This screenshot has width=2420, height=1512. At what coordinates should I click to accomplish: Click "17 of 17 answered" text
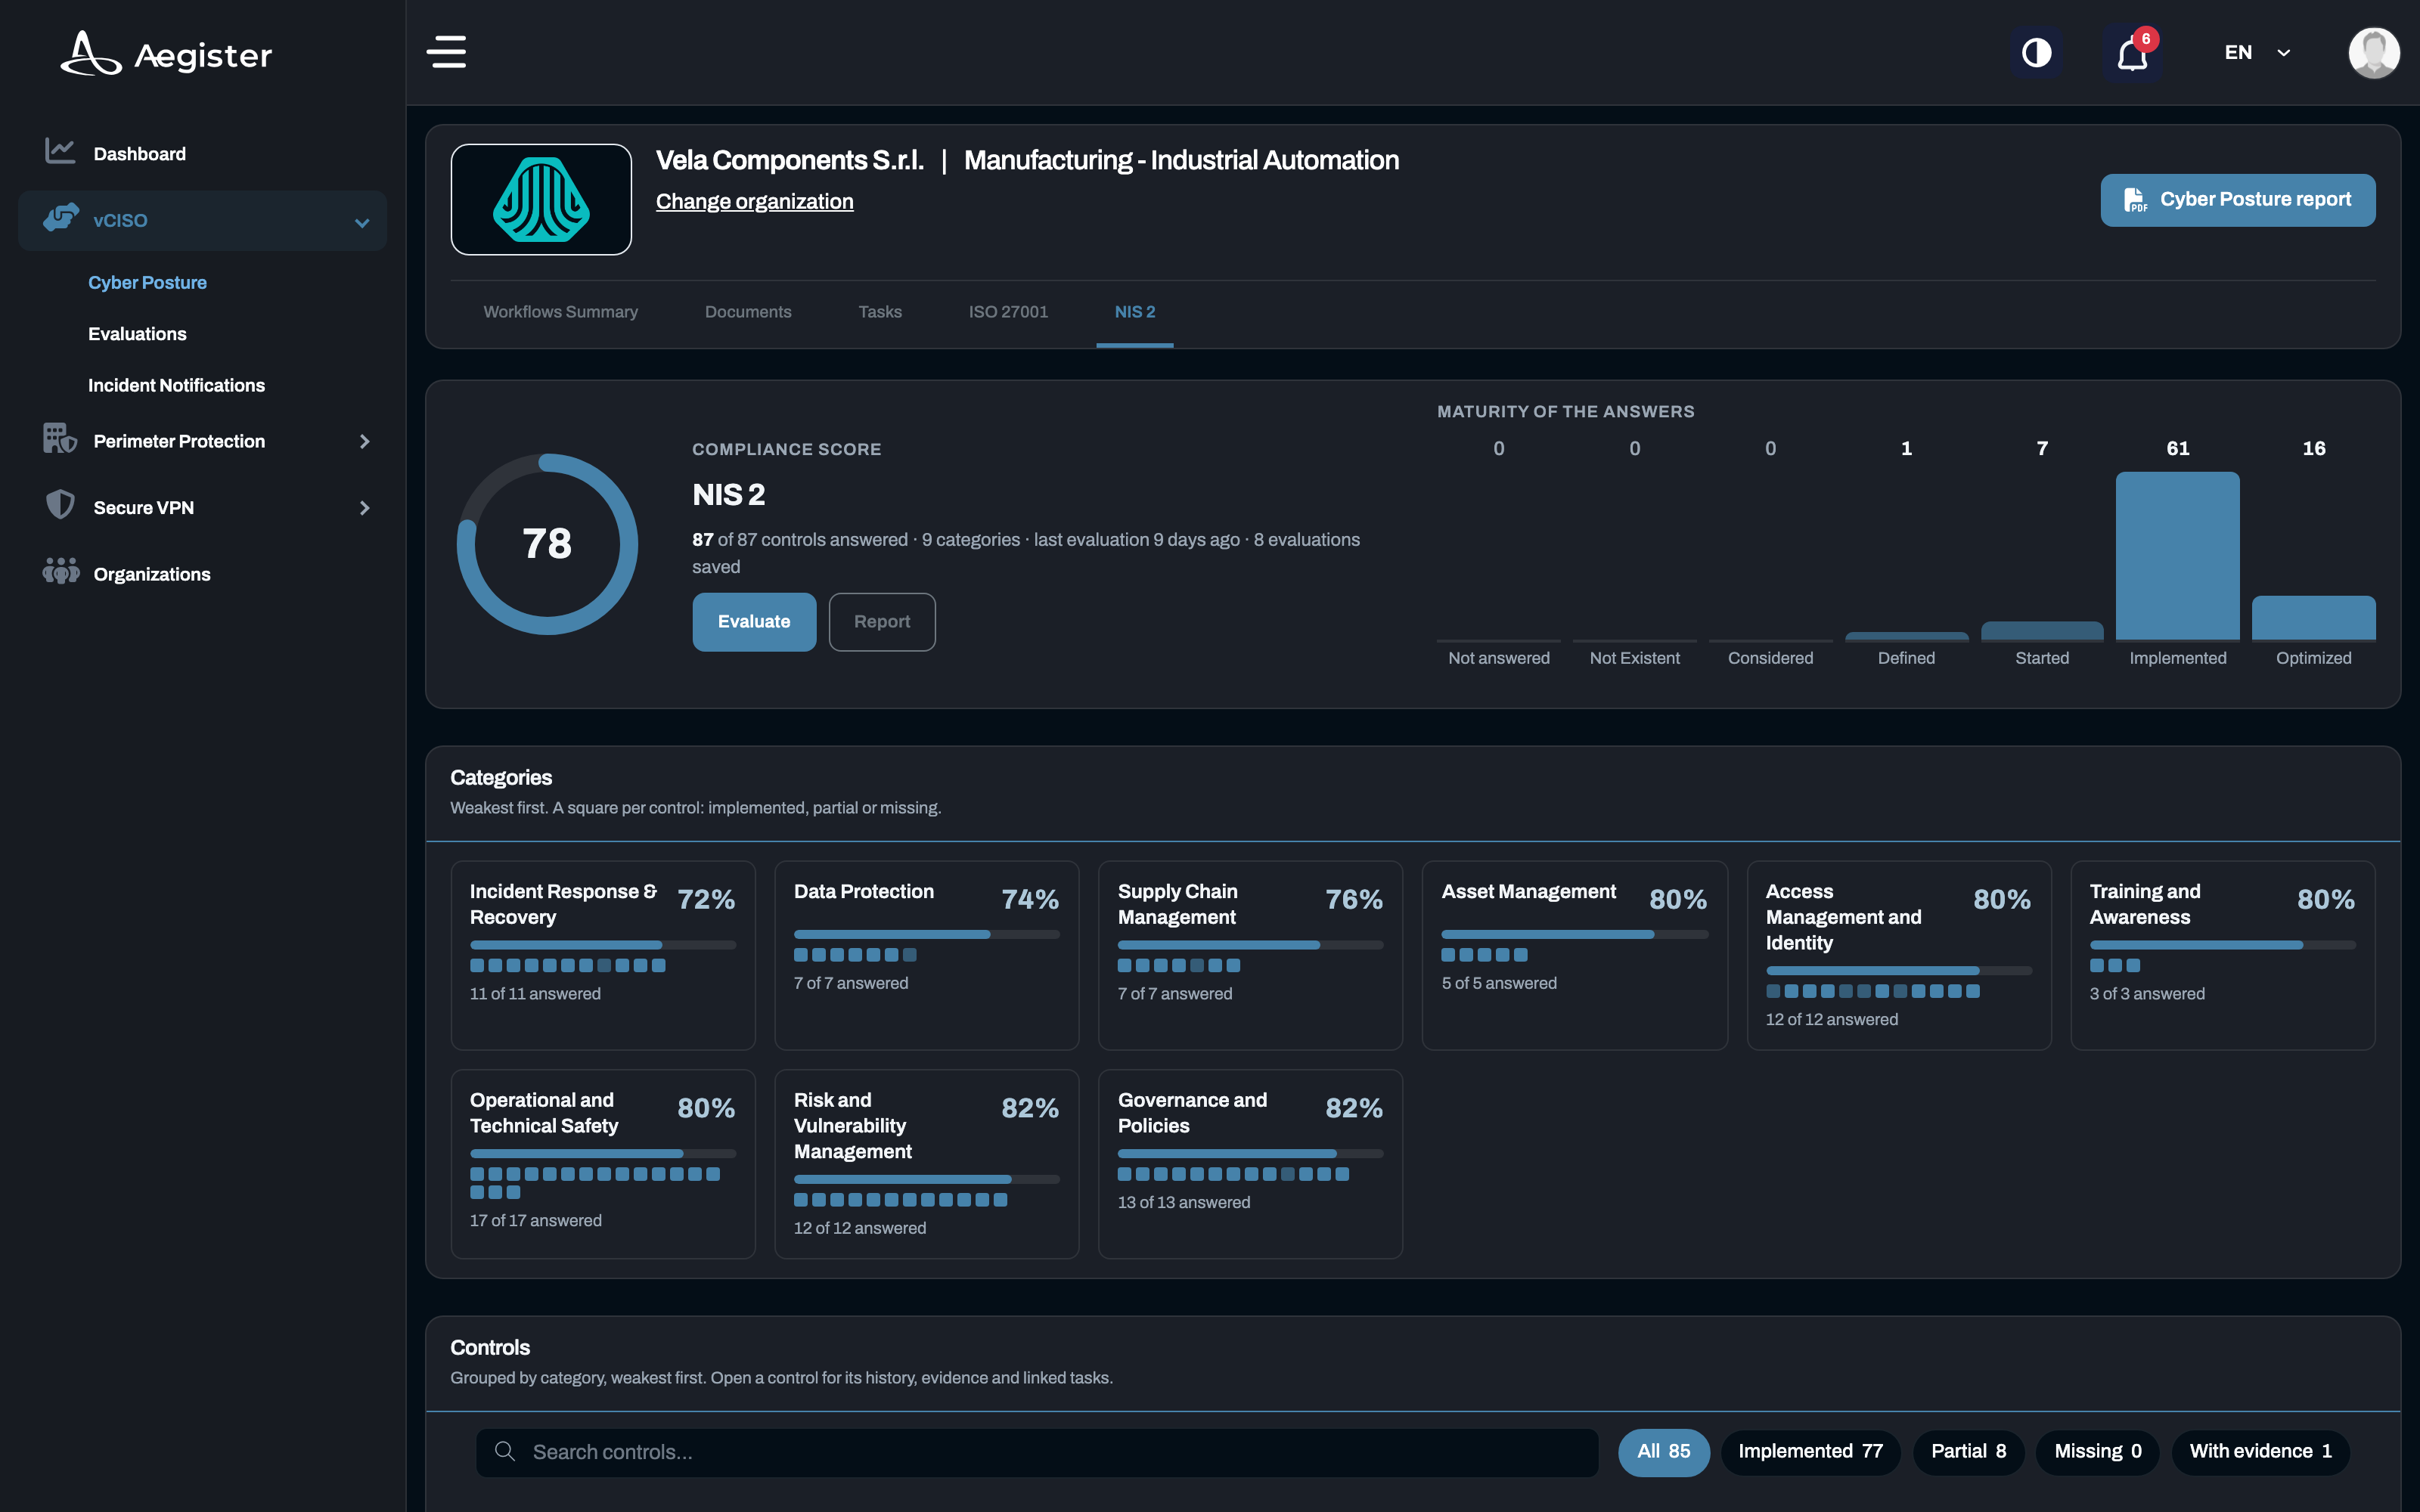pyautogui.click(x=536, y=1220)
